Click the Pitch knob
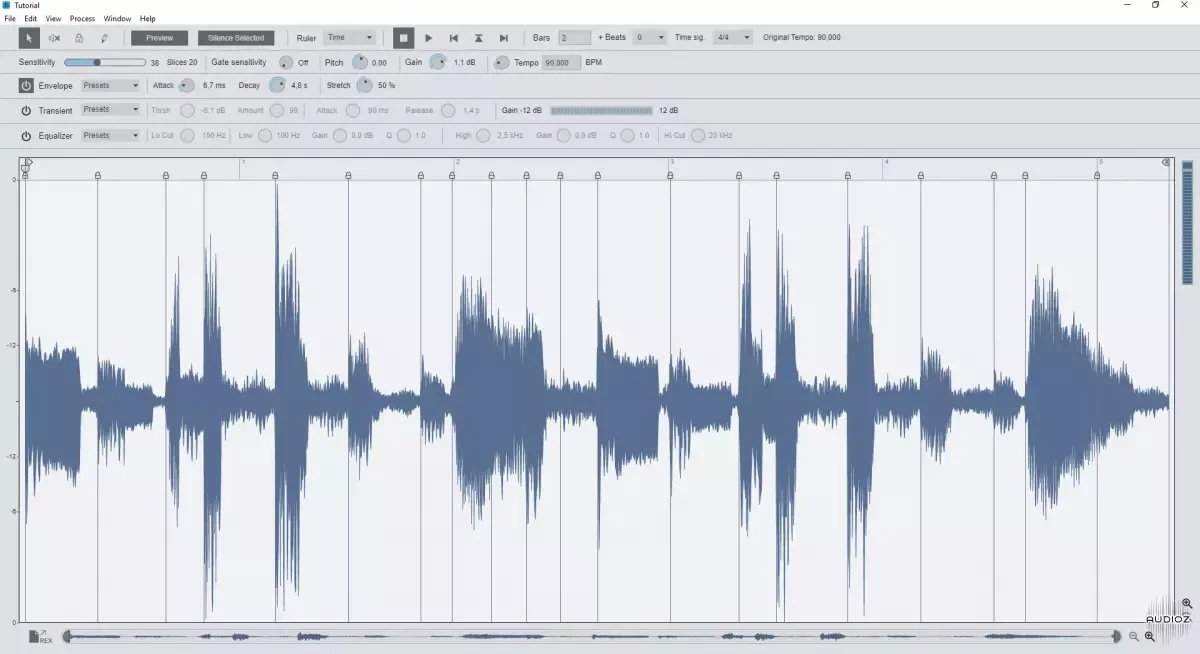Screen dimensions: 1200x654 click(360, 62)
